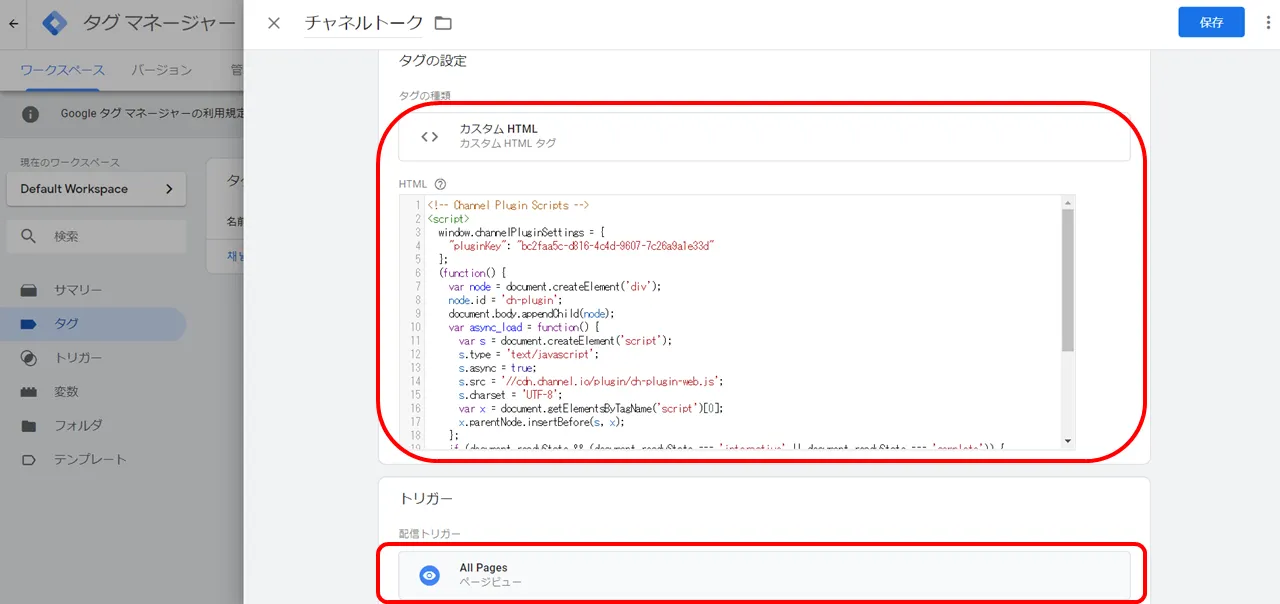
Task: Click the s.charset = 'UTF-8' code line
Action: tap(511, 395)
